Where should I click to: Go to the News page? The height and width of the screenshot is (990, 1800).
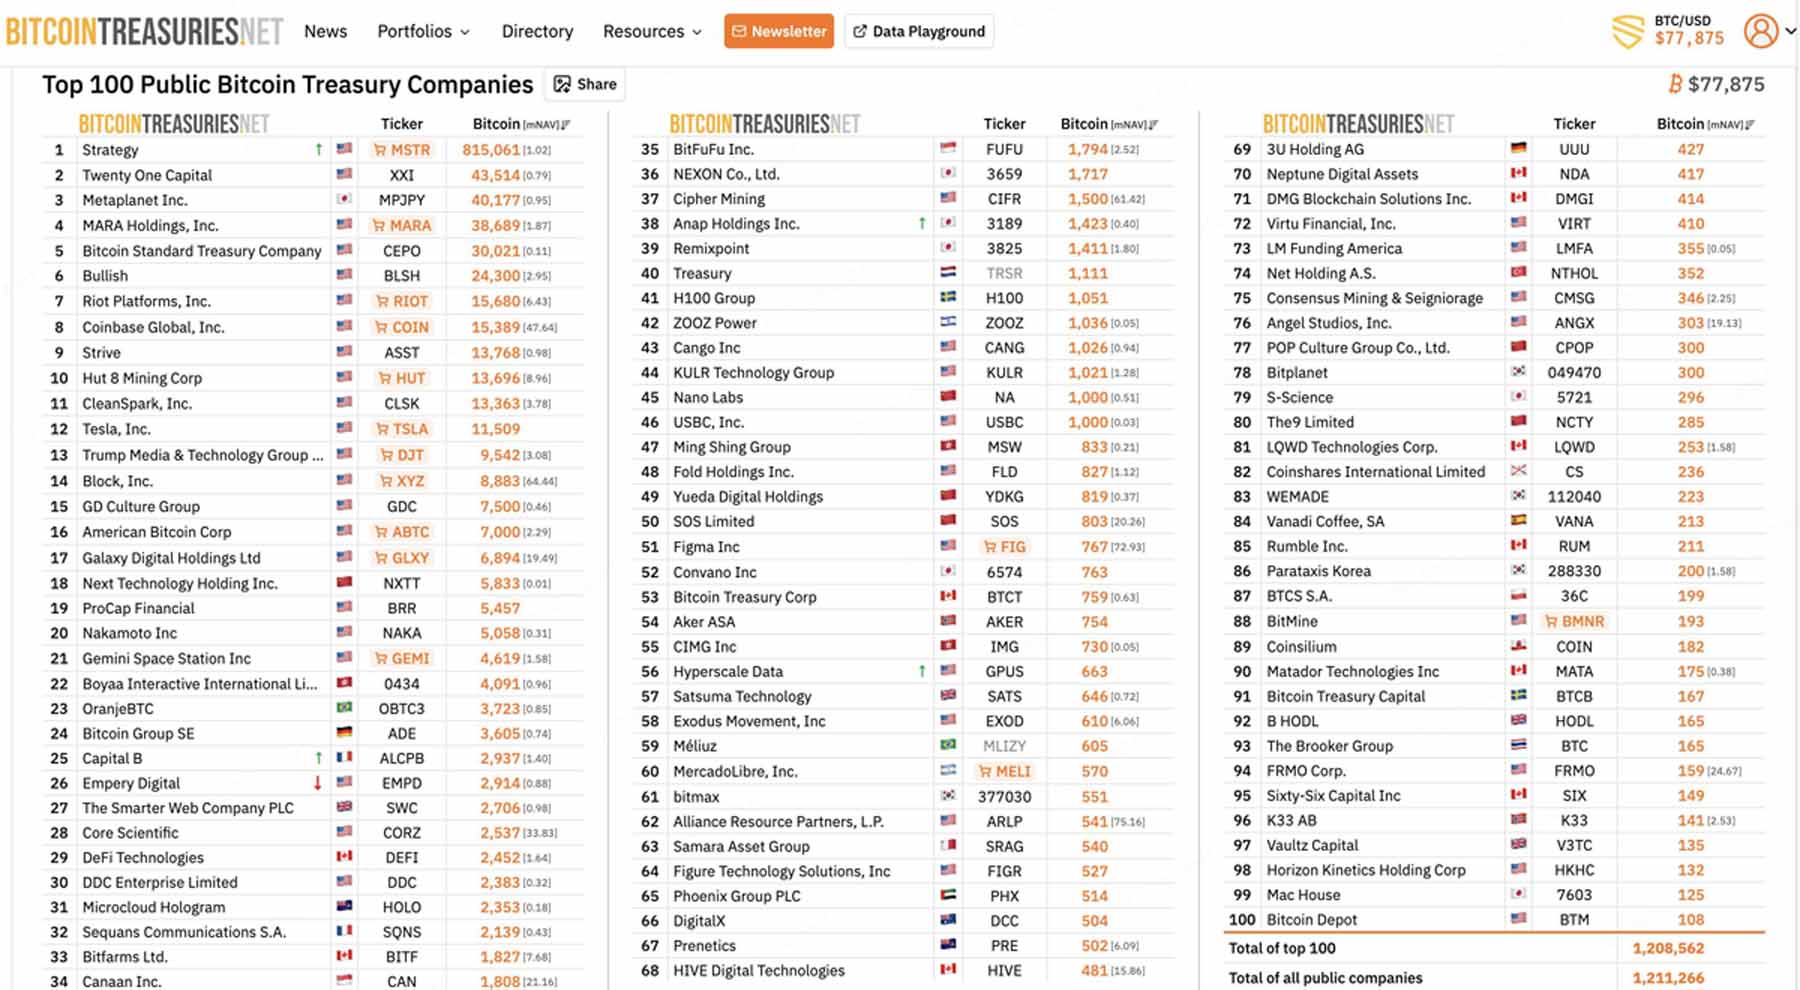326,31
